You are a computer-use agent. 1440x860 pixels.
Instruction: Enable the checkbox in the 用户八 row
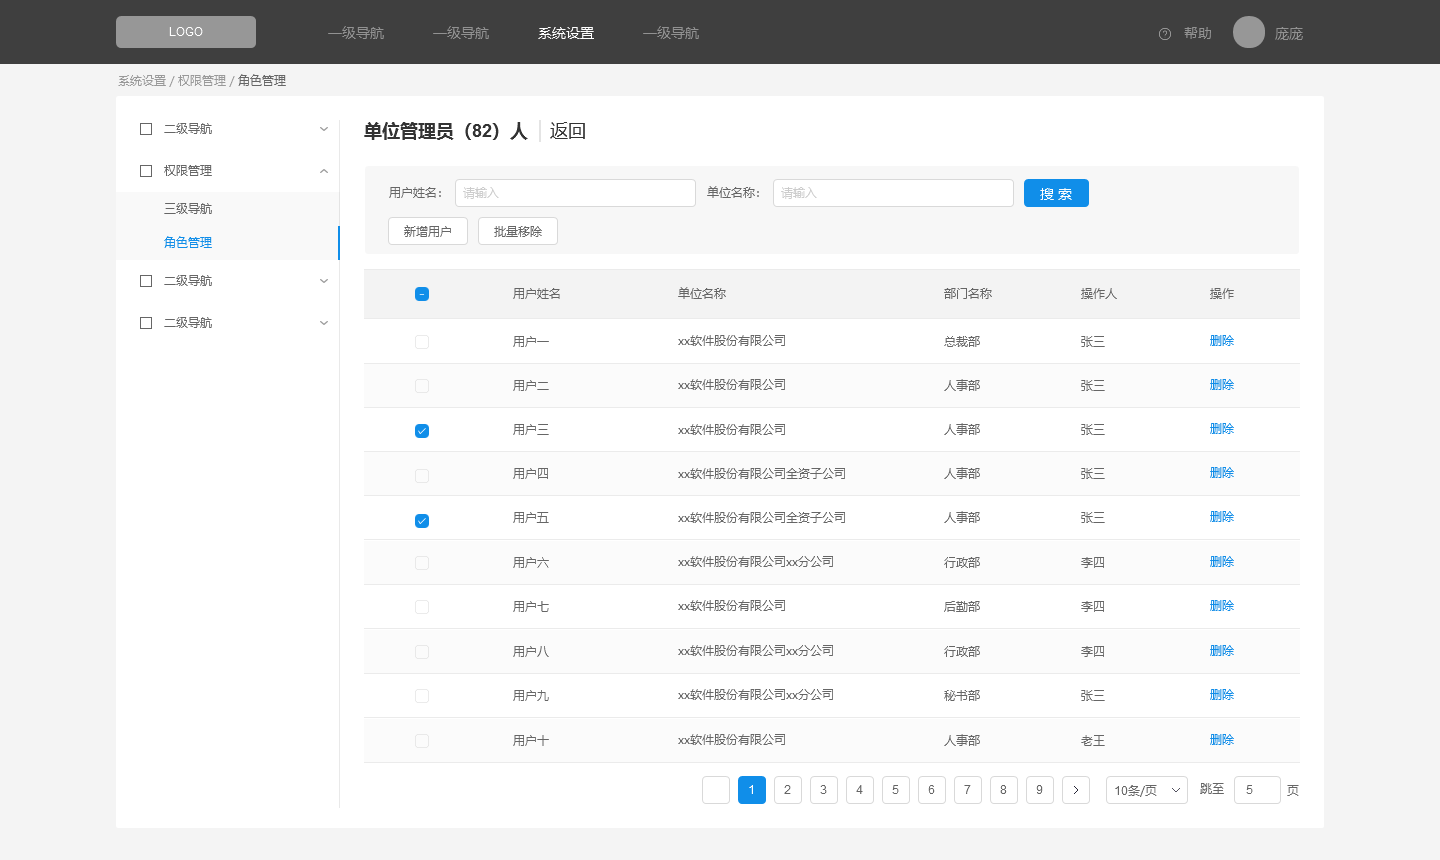(422, 652)
